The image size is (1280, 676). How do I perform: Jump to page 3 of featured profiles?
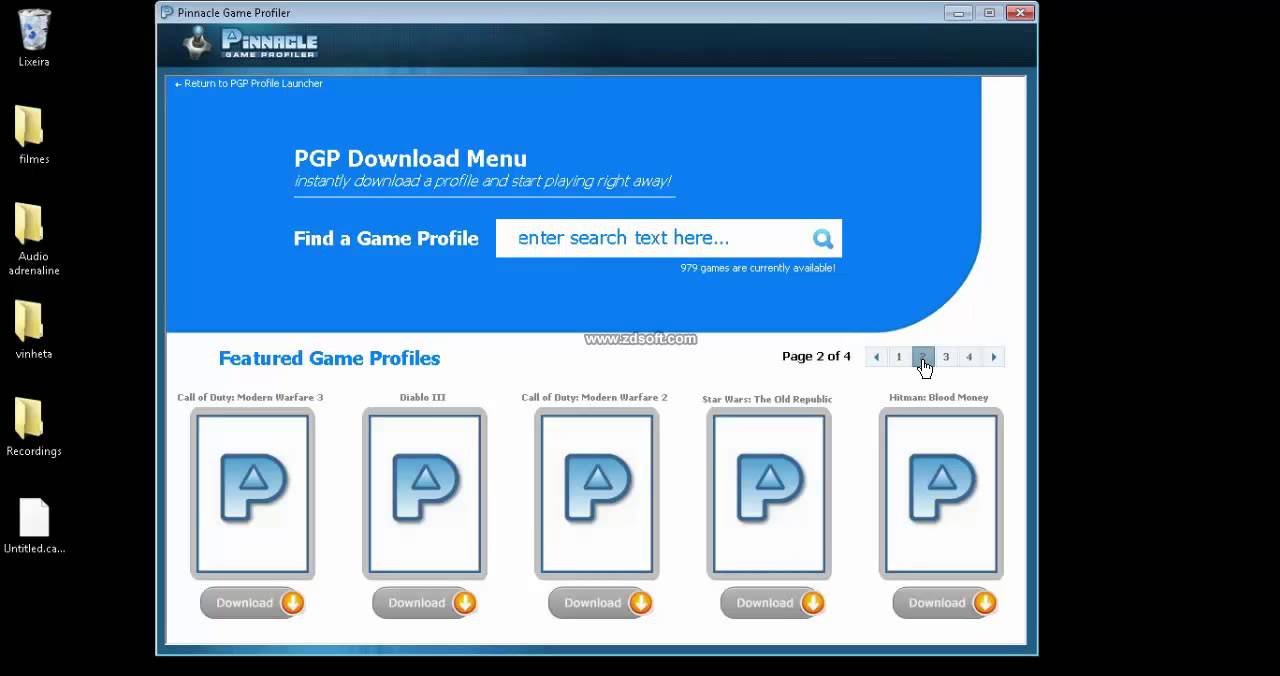[946, 357]
